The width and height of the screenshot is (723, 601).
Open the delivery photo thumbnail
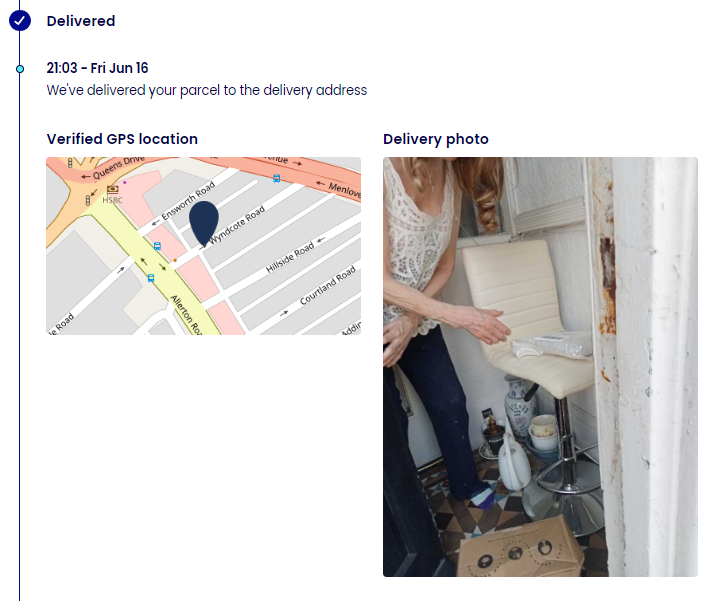[540, 367]
